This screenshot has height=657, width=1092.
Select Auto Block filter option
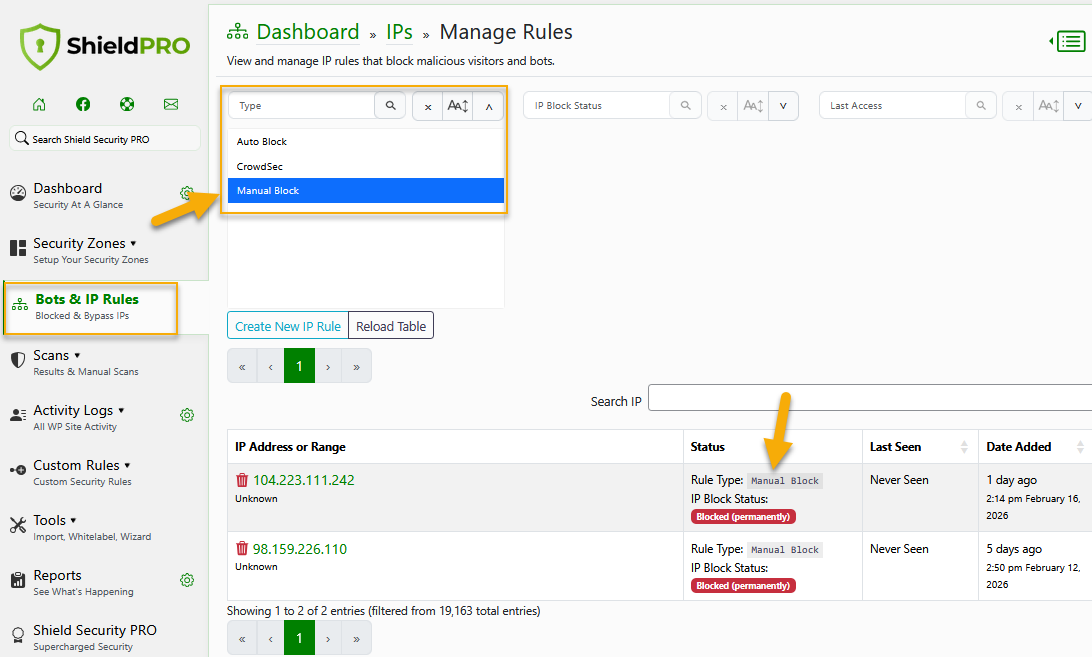366,141
